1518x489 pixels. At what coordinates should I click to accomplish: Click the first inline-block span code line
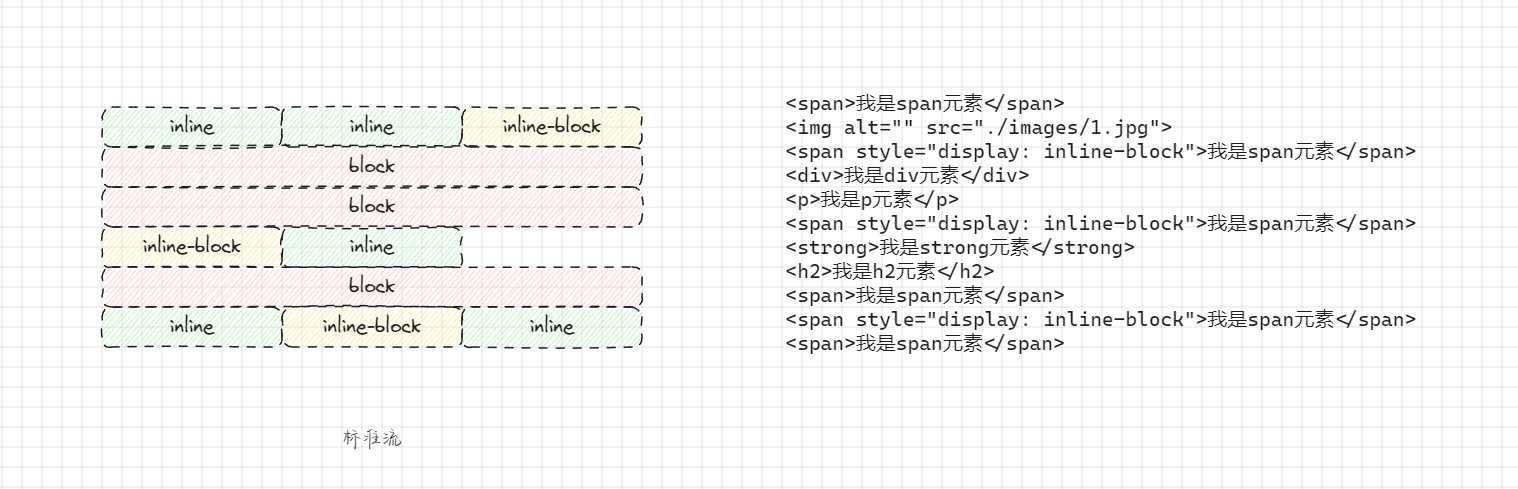[x=1100, y=151]
